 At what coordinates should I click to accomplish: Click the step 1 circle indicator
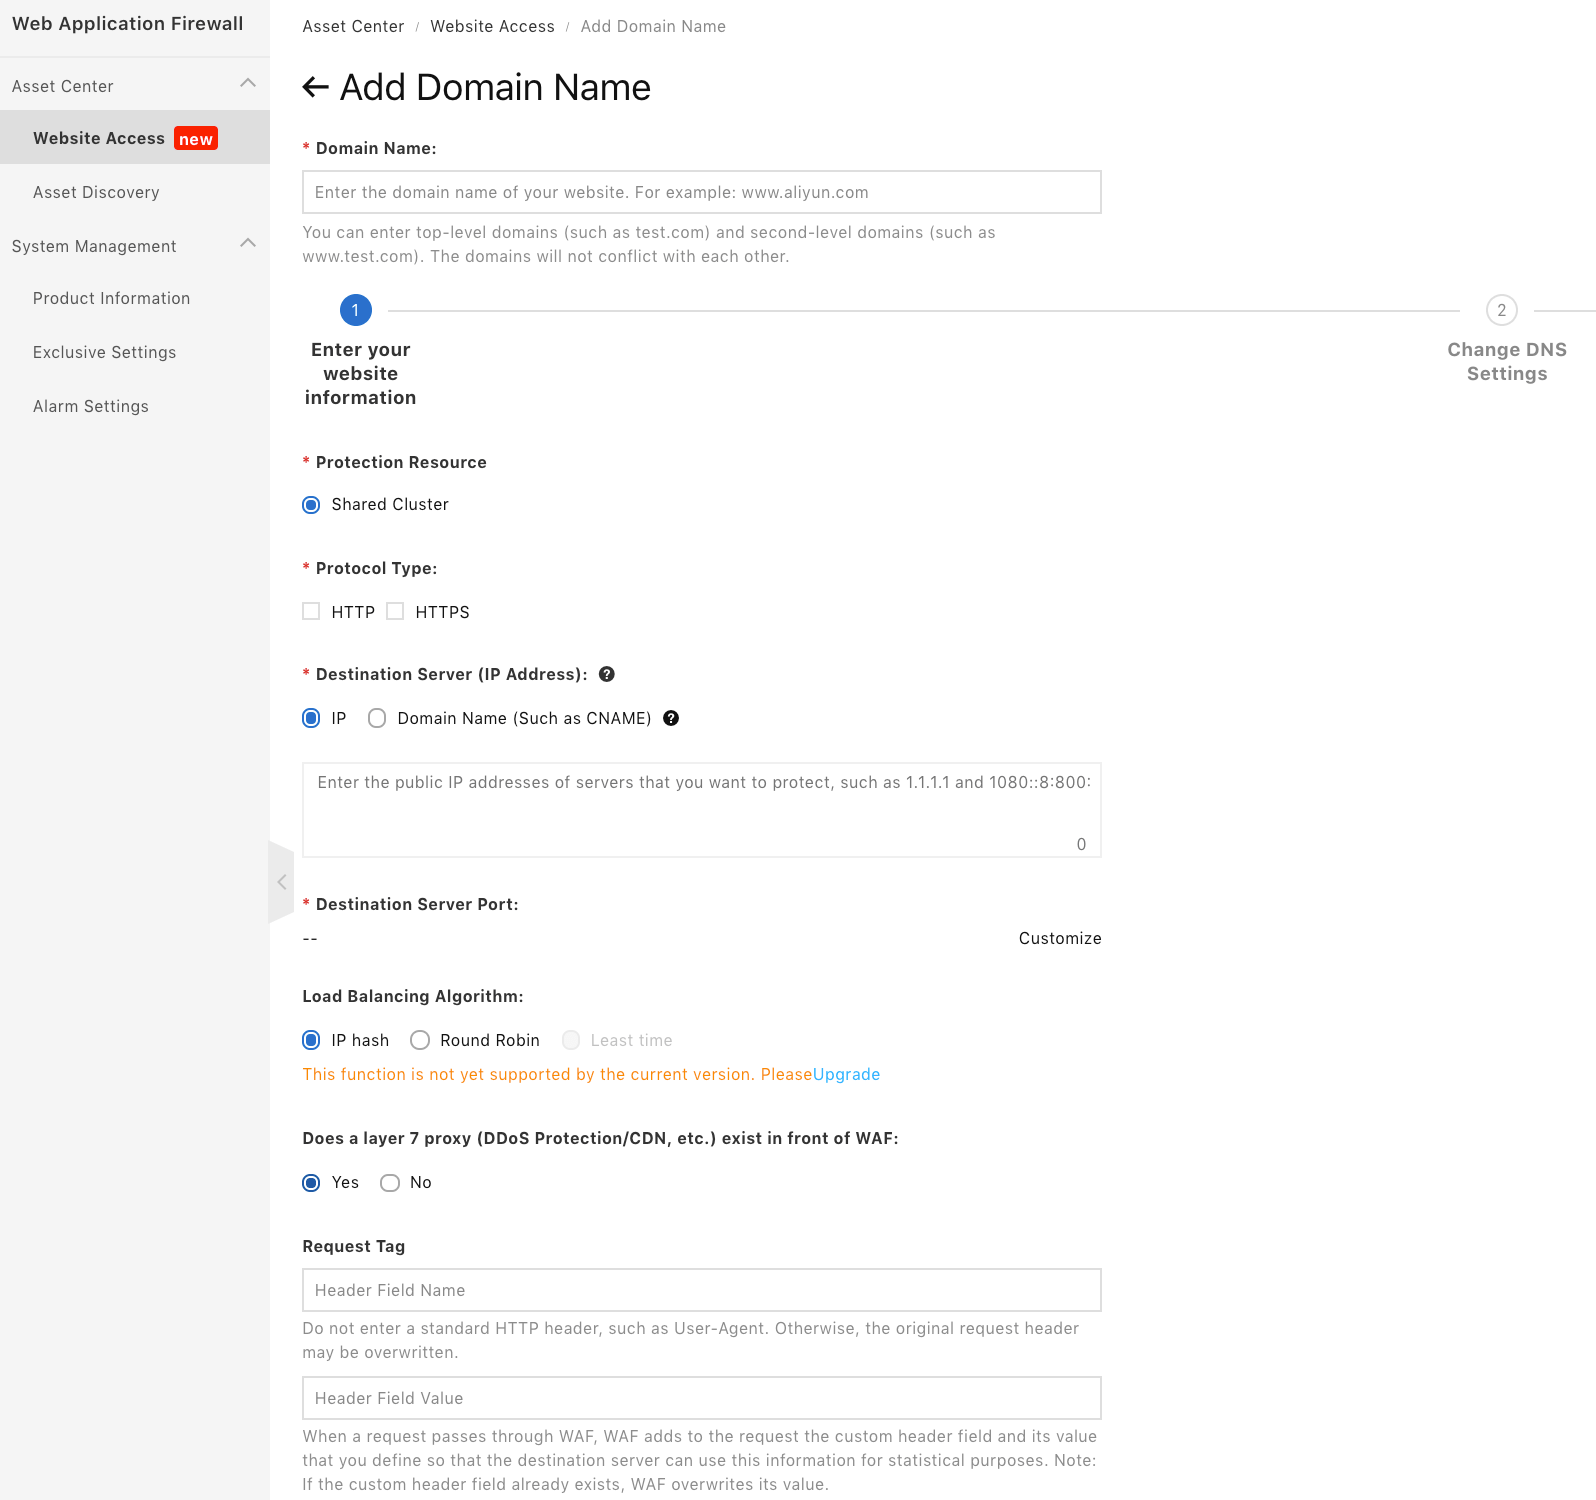[355, 311]
